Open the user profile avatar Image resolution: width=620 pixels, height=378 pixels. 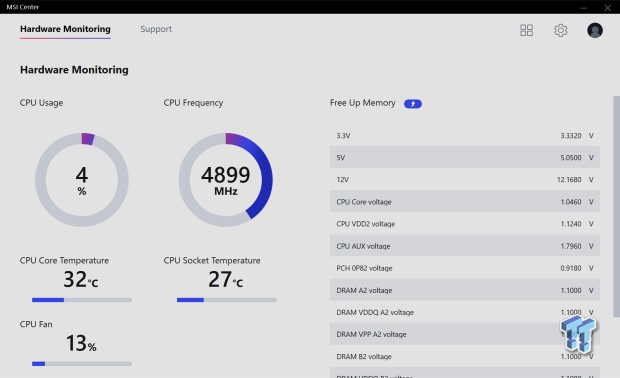[595, 30]
